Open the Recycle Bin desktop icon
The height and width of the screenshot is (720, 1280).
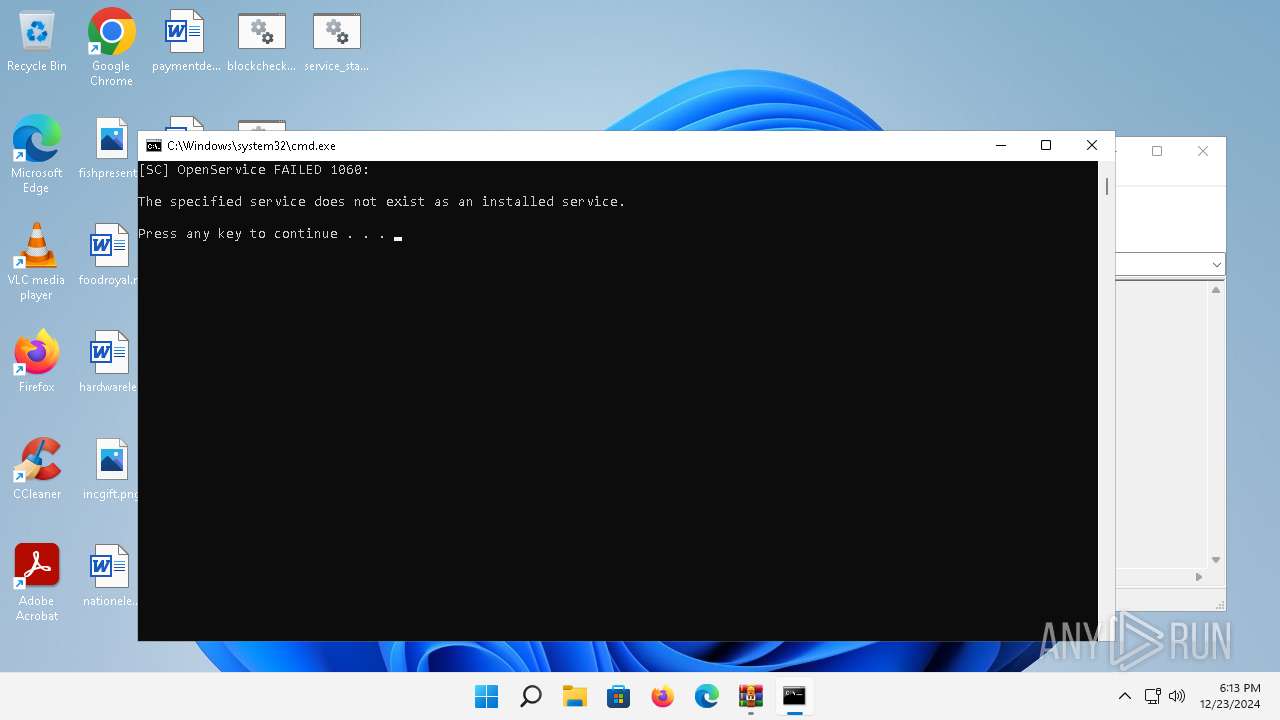pos(37,42)
